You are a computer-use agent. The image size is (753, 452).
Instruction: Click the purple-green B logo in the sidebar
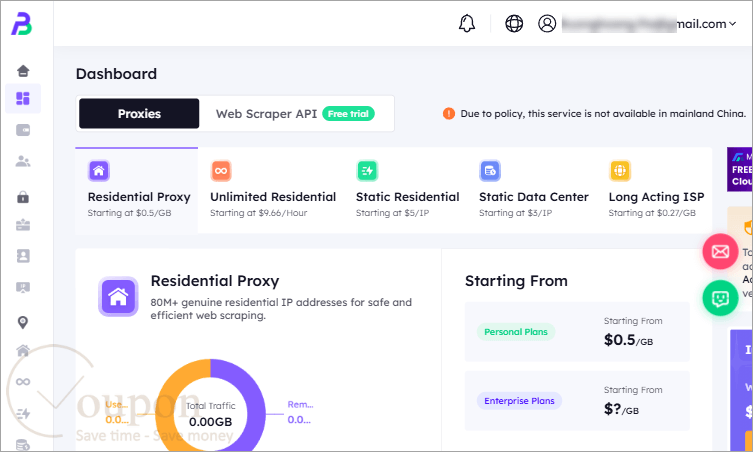[22, 24]
